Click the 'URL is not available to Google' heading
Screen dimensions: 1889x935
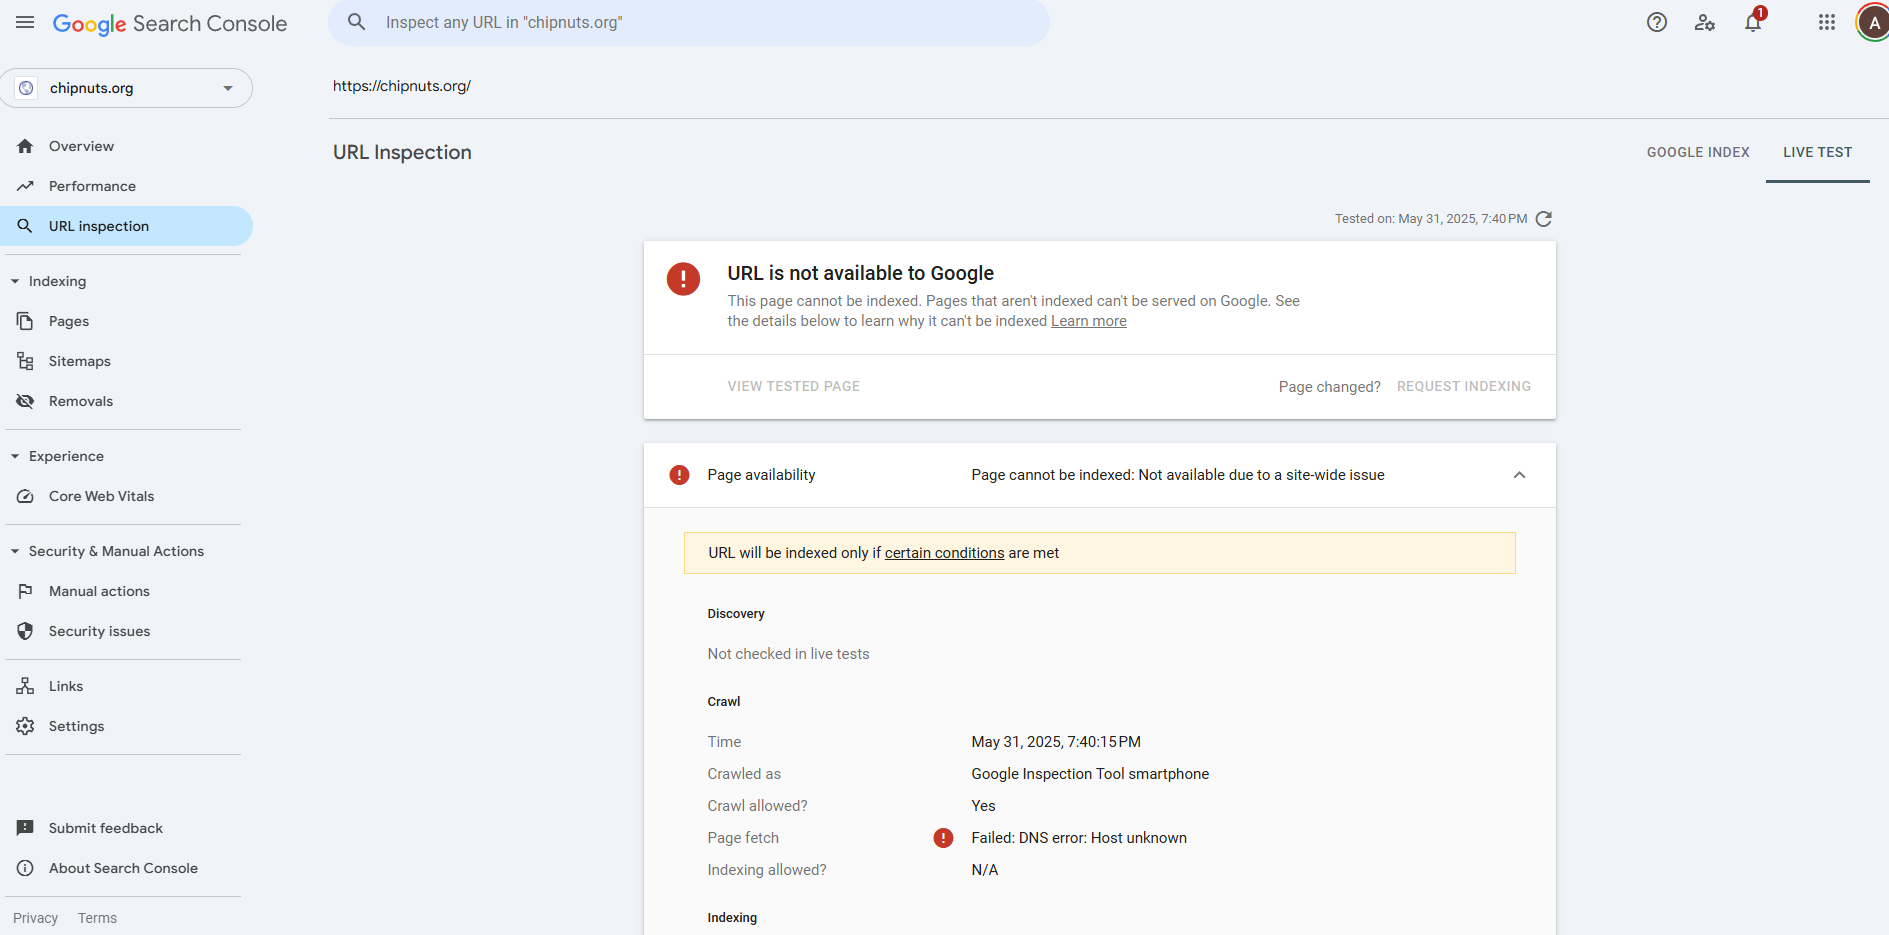(x=860, y=273)
